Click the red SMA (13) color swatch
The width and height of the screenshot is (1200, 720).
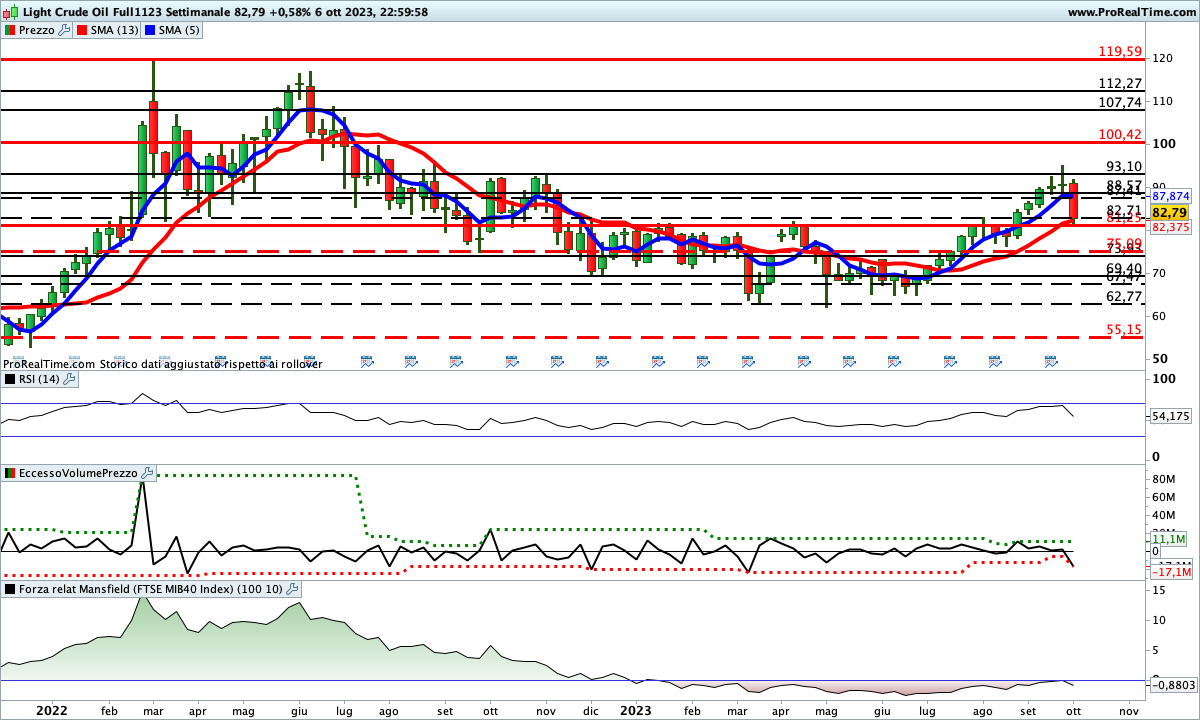pyautogui.click(x=82, y=30)
